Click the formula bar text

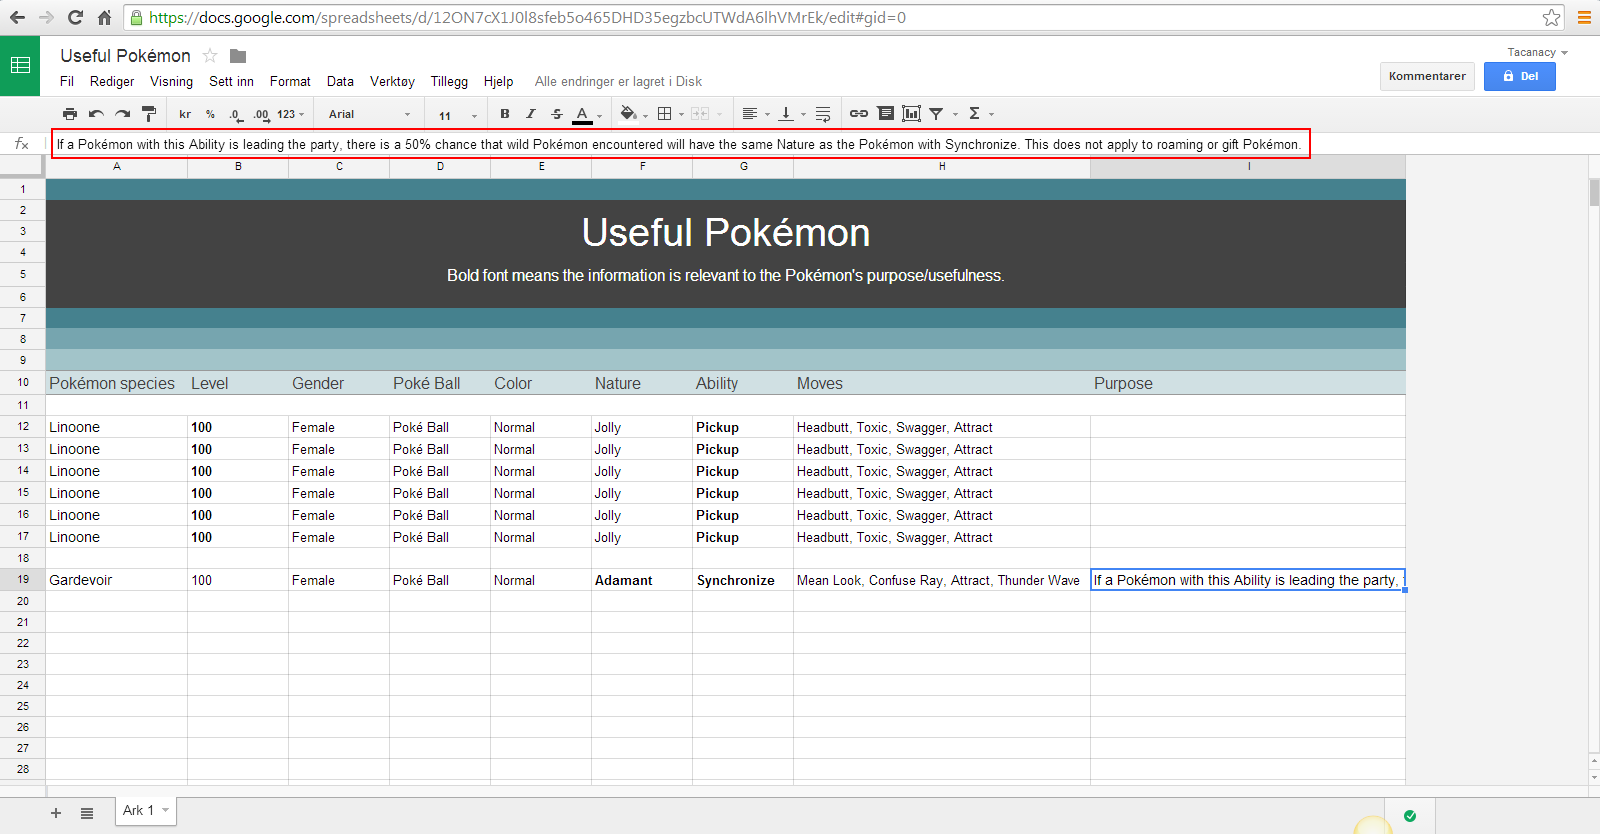tap(680, 144)
